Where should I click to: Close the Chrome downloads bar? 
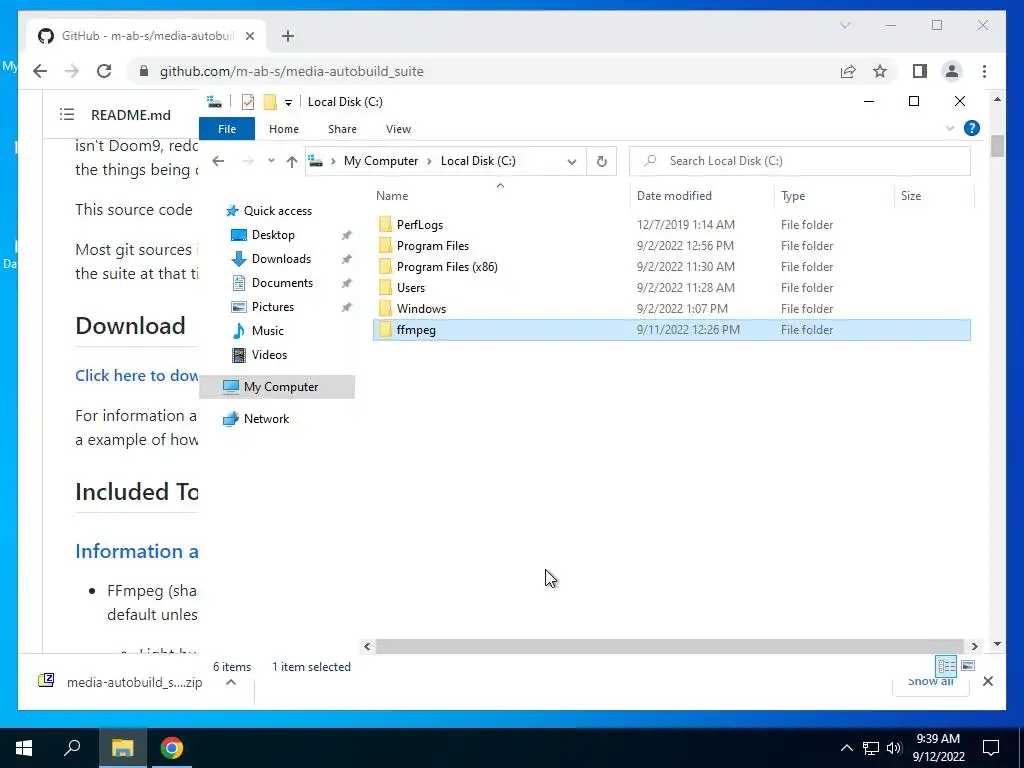[987, 681]
